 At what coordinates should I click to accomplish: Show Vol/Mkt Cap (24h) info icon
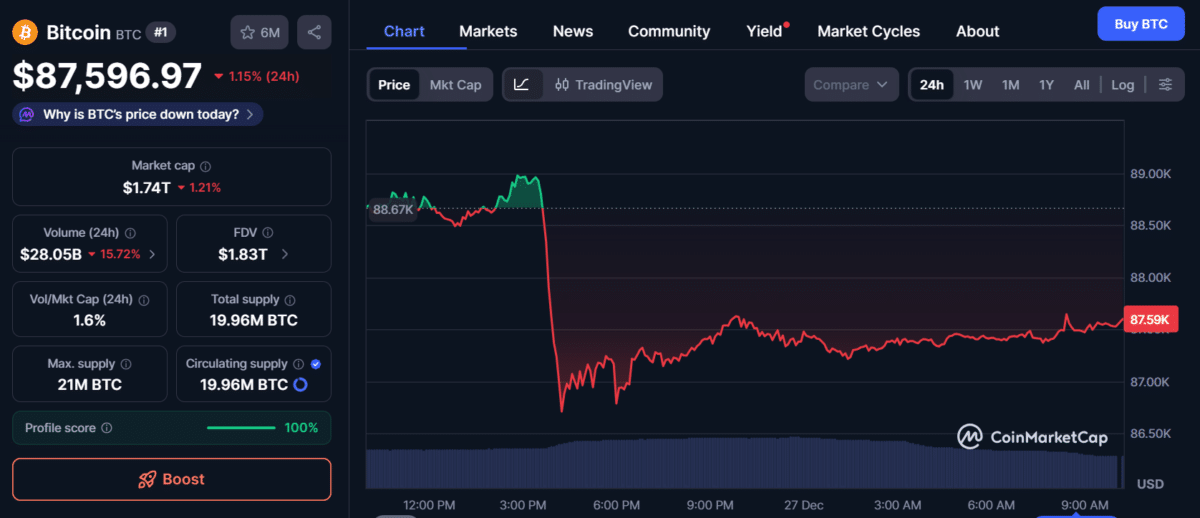[x=144, y=299]
